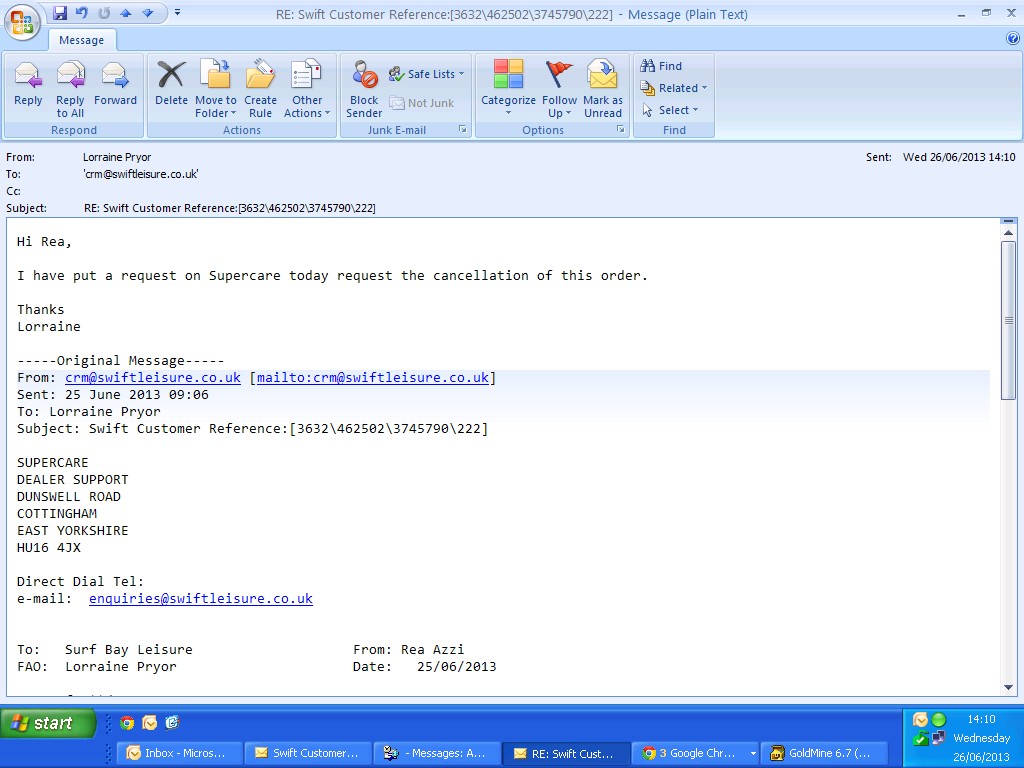Click the Outlook tray icon
Image resolution: width=1024 pixels, height=768 pixels.
point(920,720)
